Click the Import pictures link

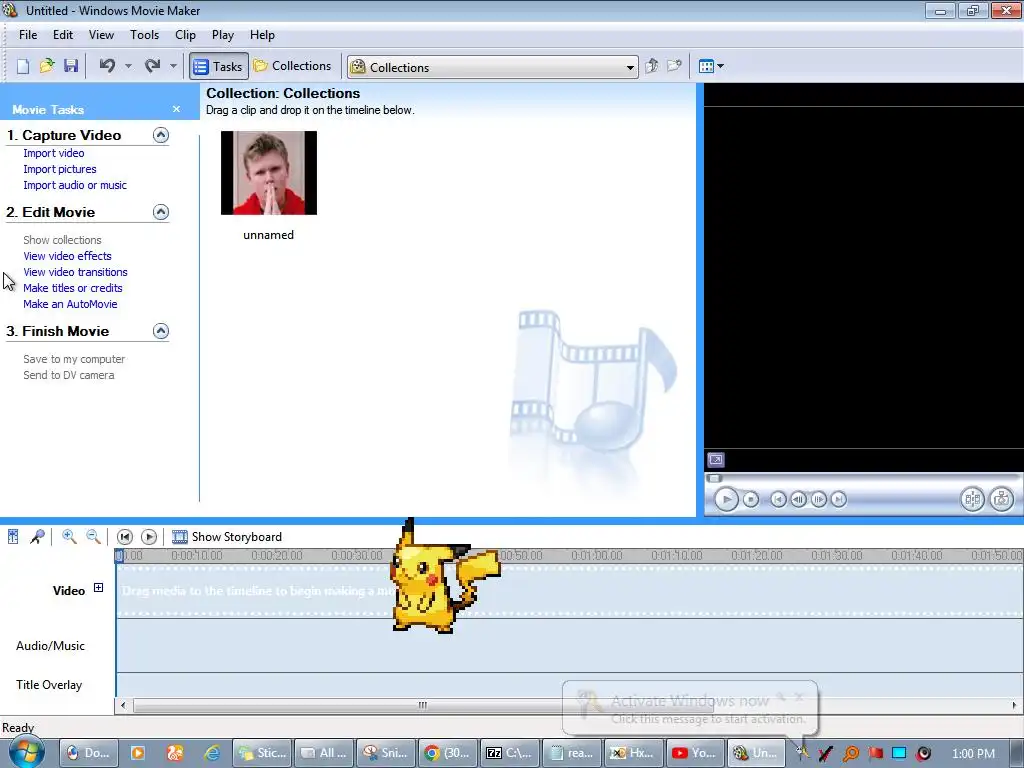[x=60, y=169]
